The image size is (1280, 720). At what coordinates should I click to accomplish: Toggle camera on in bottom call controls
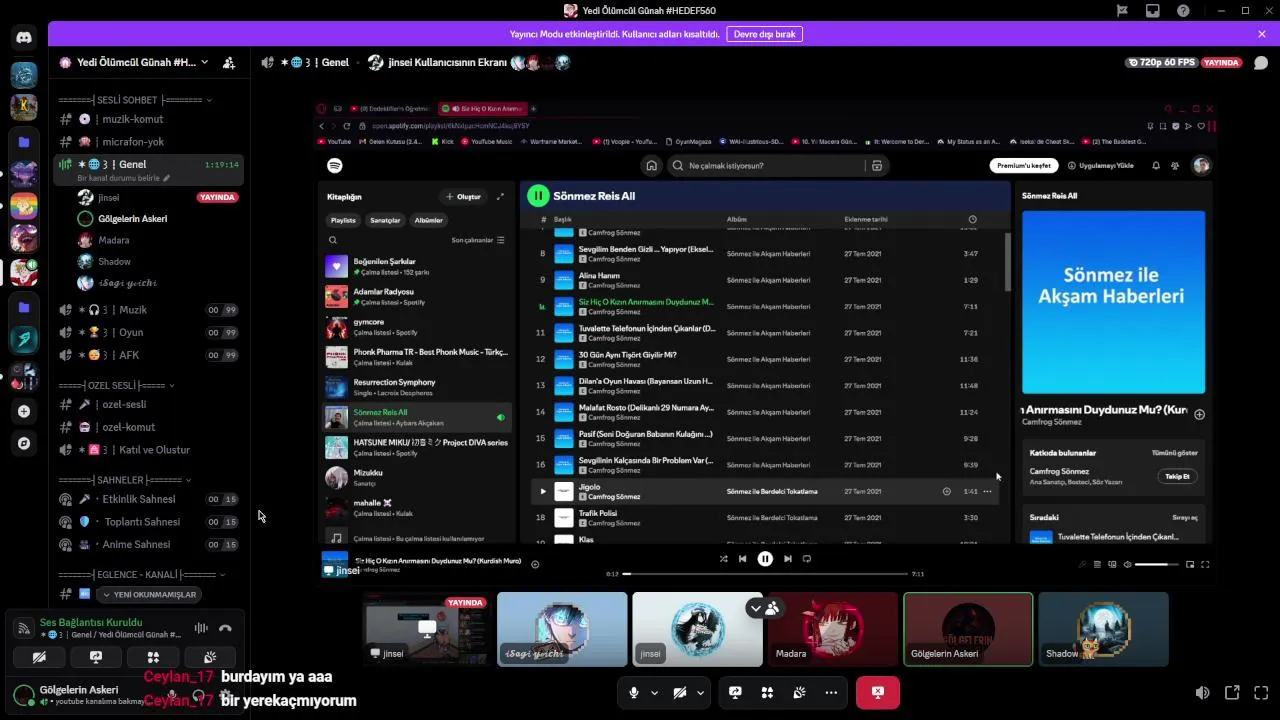point(680,692)
